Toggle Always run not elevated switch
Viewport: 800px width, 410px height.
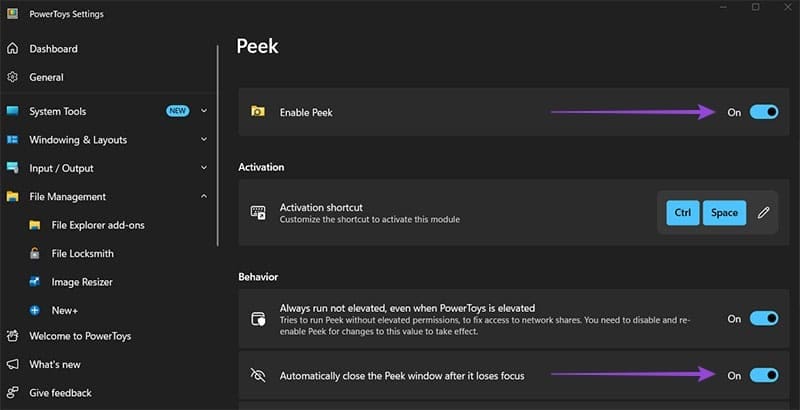763,319
